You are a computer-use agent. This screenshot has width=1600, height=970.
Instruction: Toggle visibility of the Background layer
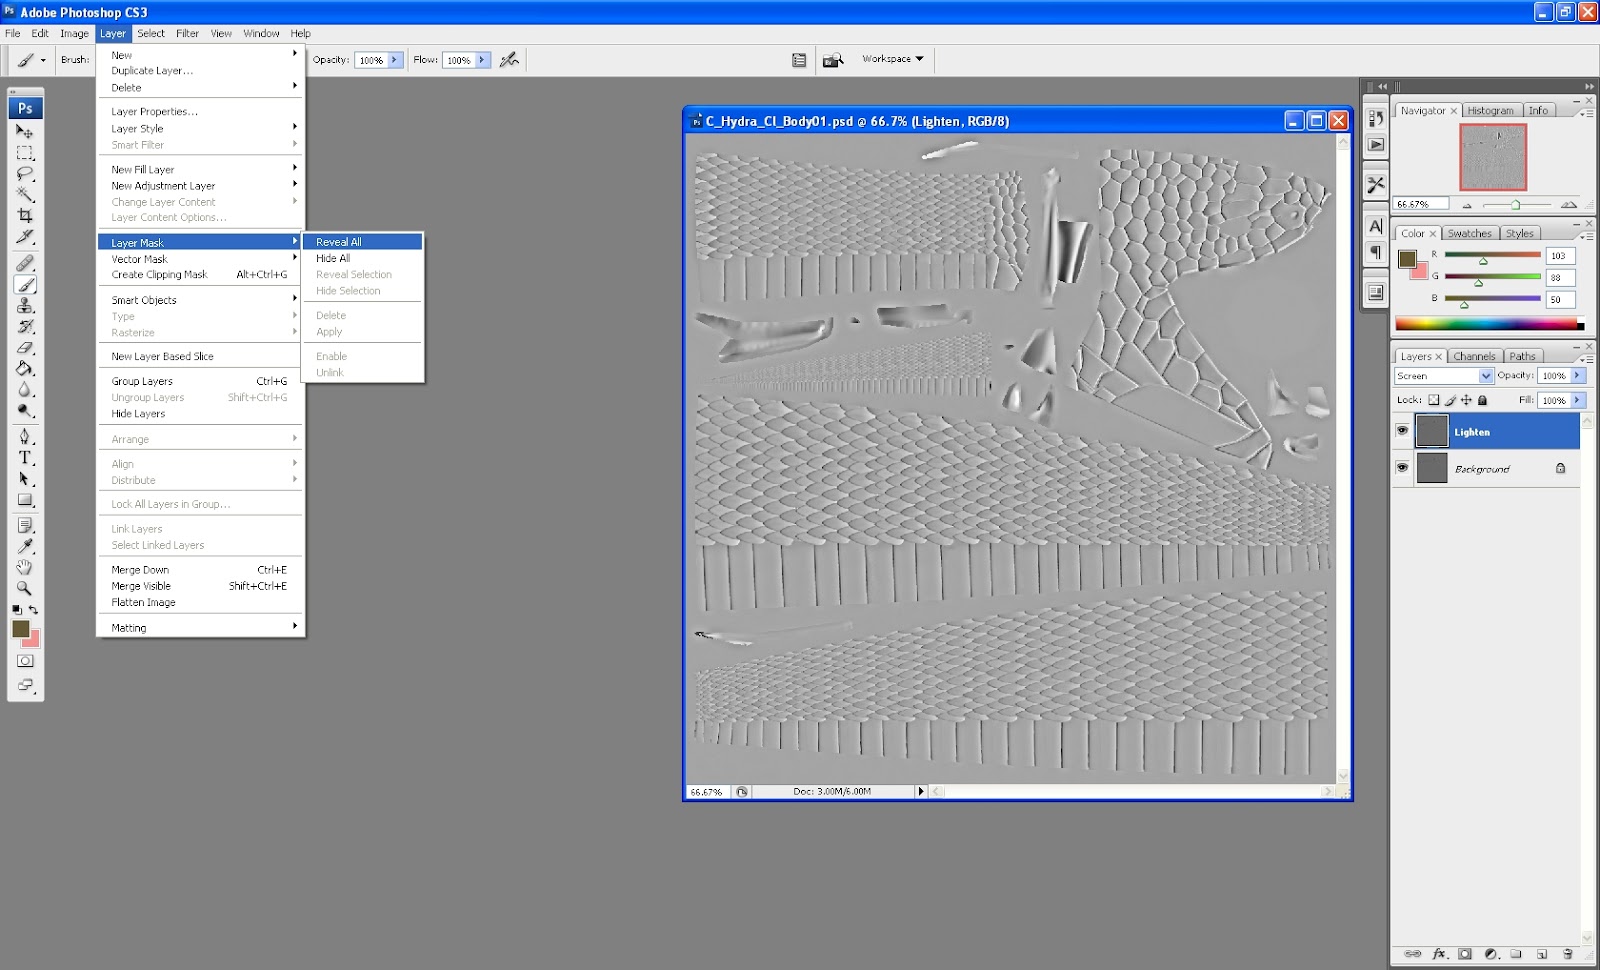click(1403, 468)
